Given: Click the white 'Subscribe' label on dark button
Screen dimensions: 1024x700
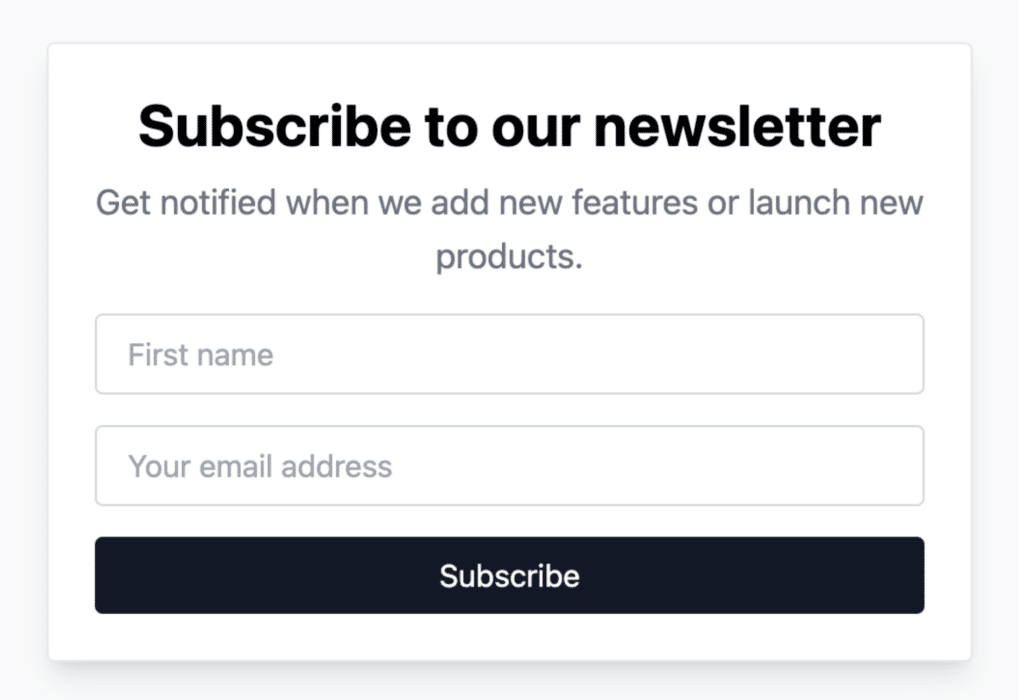Looking at the screenshot, I should [x=509, y=576].
